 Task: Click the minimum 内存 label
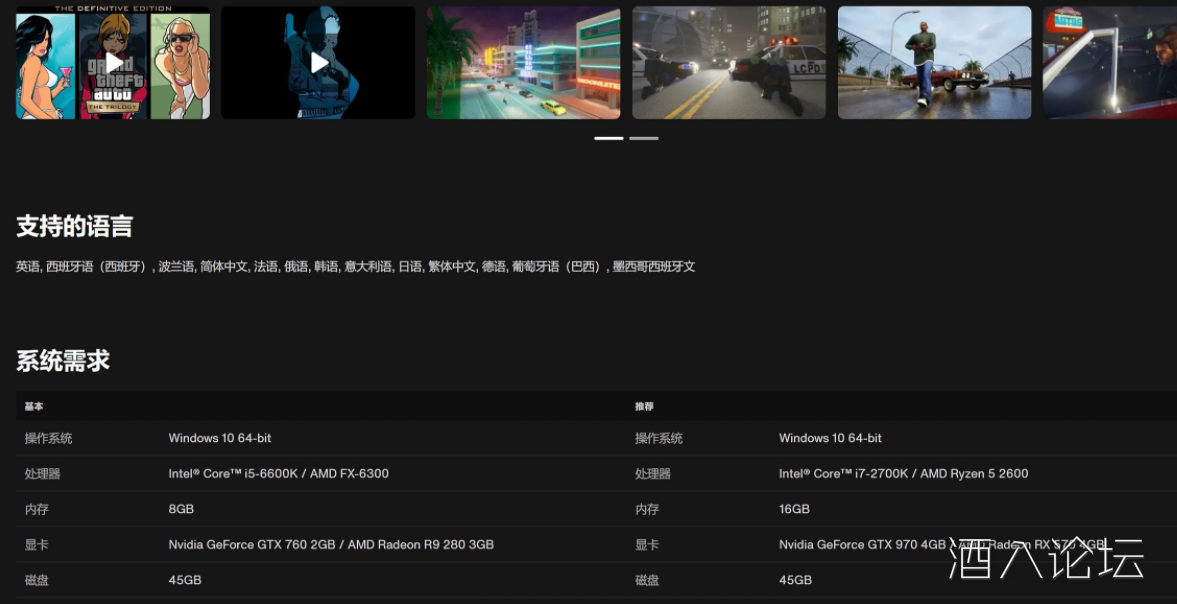(37, 509)
